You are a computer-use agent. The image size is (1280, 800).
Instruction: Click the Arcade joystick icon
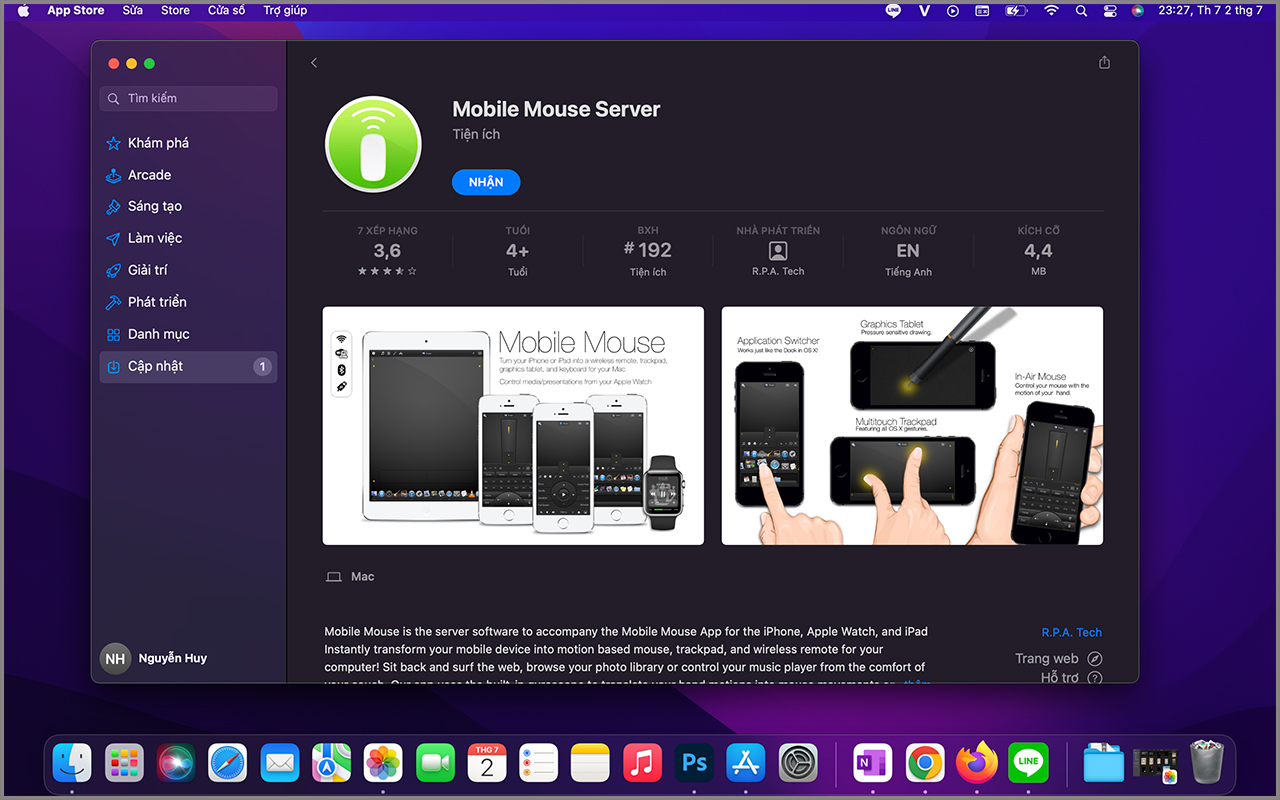pyautogui.click(x=114, y=175)
